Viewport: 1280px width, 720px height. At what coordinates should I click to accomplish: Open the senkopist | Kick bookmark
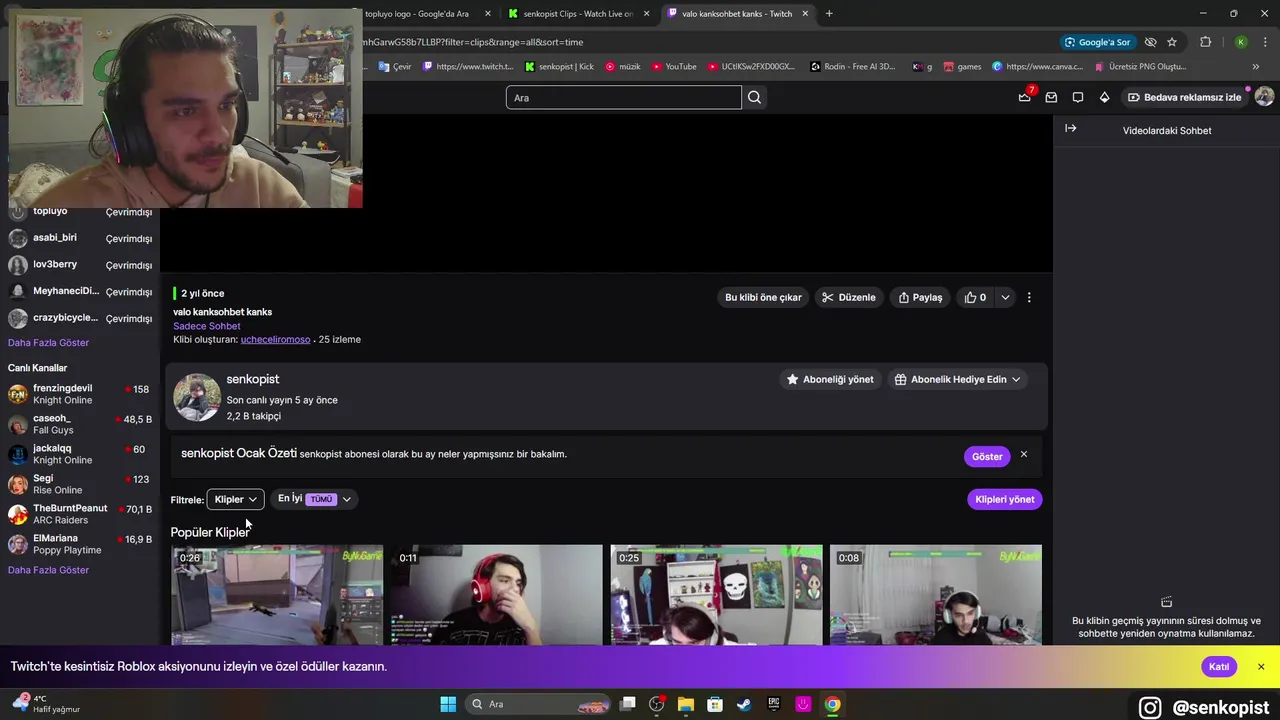tap(559, 67)
